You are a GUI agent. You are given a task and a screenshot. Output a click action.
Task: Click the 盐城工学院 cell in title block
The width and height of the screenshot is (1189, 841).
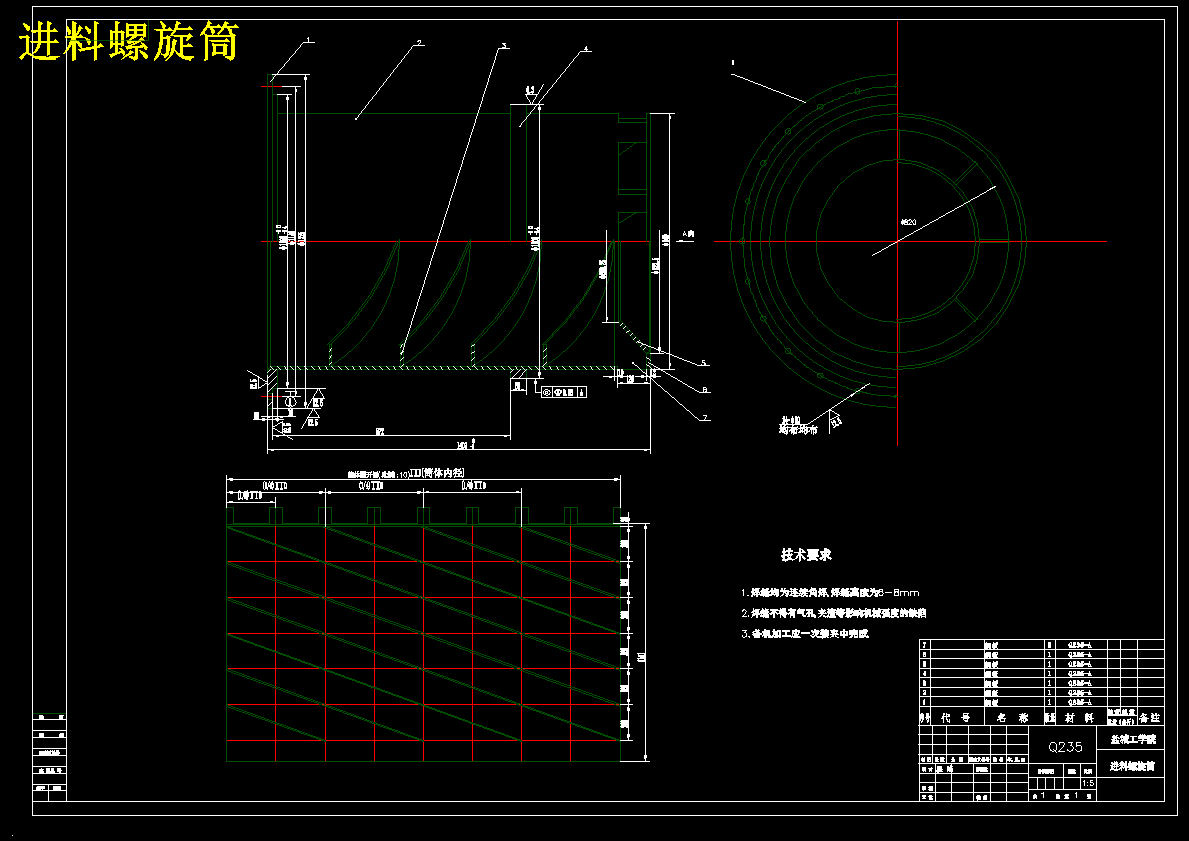coord(1133,739)
